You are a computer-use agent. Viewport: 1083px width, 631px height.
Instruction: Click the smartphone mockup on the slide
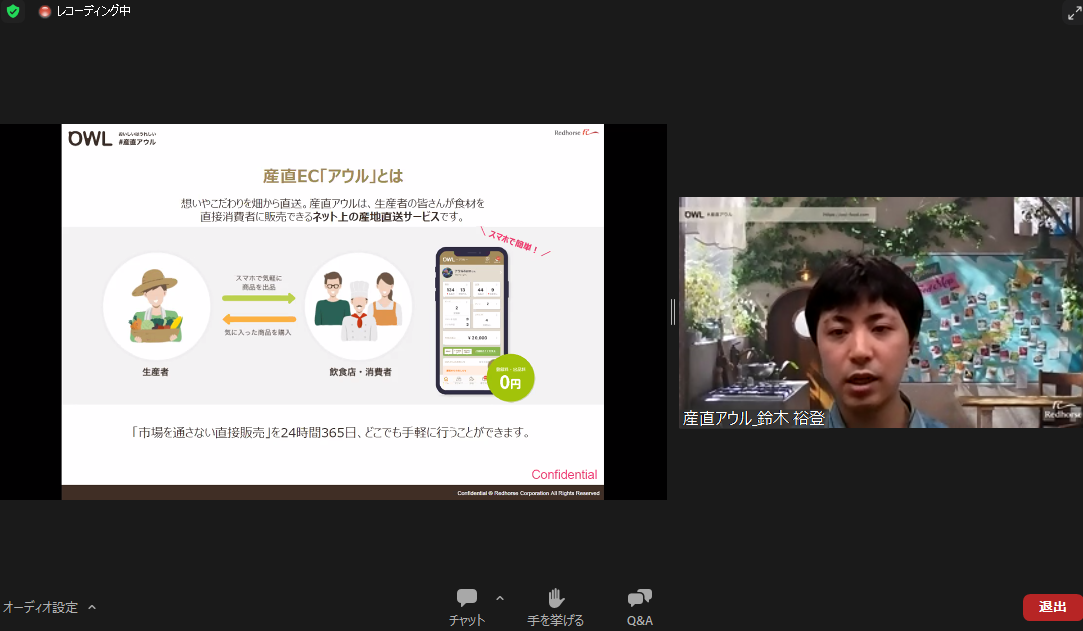pyautogui.click(x=472, y=320)
